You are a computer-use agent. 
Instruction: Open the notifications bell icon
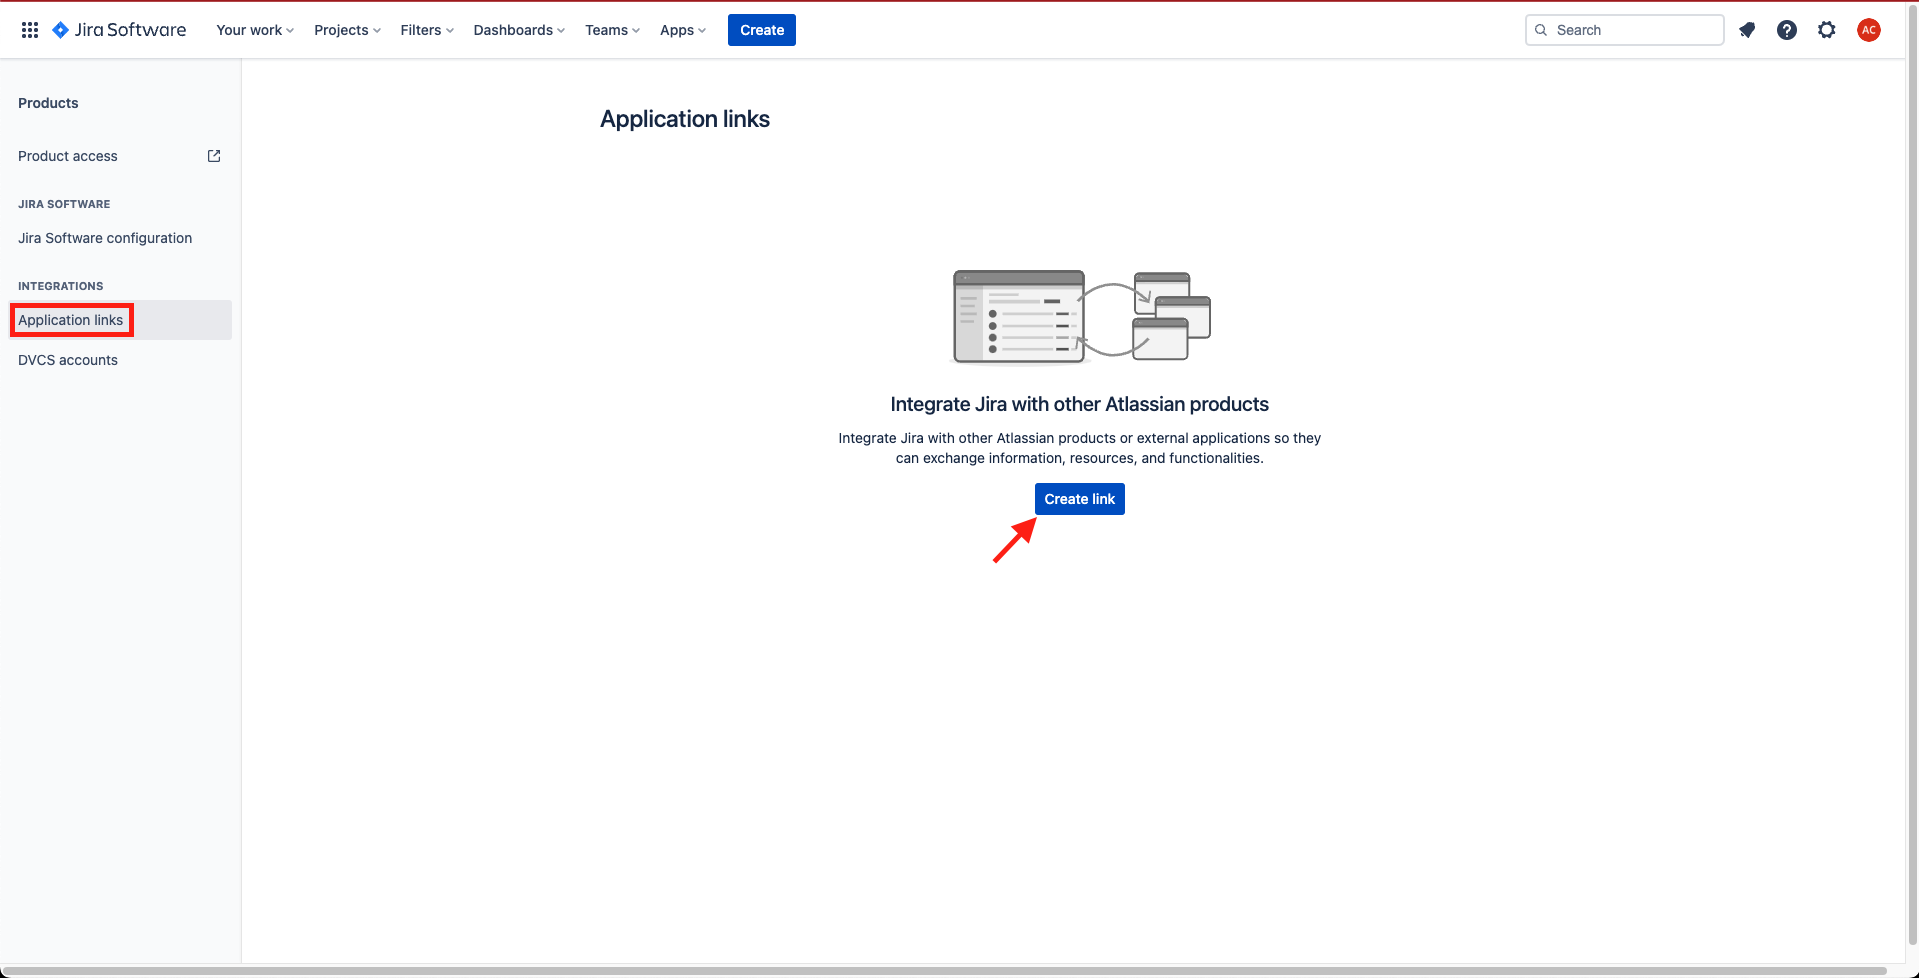1747,30
